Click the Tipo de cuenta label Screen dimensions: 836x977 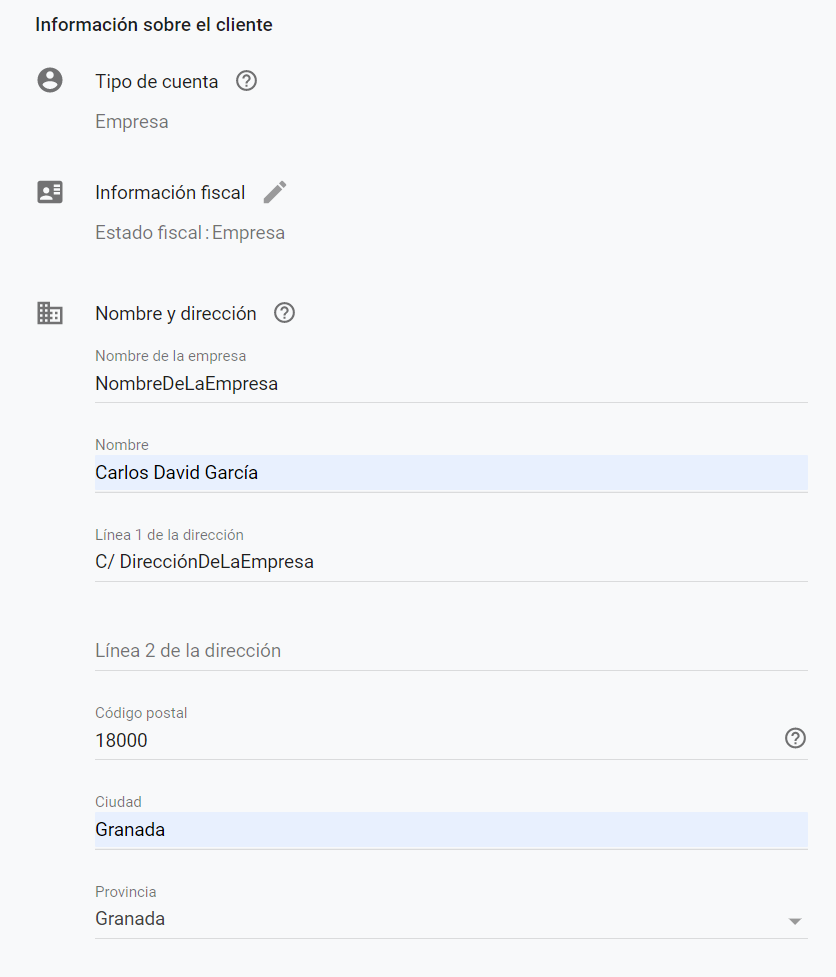[x=156, y=82]
